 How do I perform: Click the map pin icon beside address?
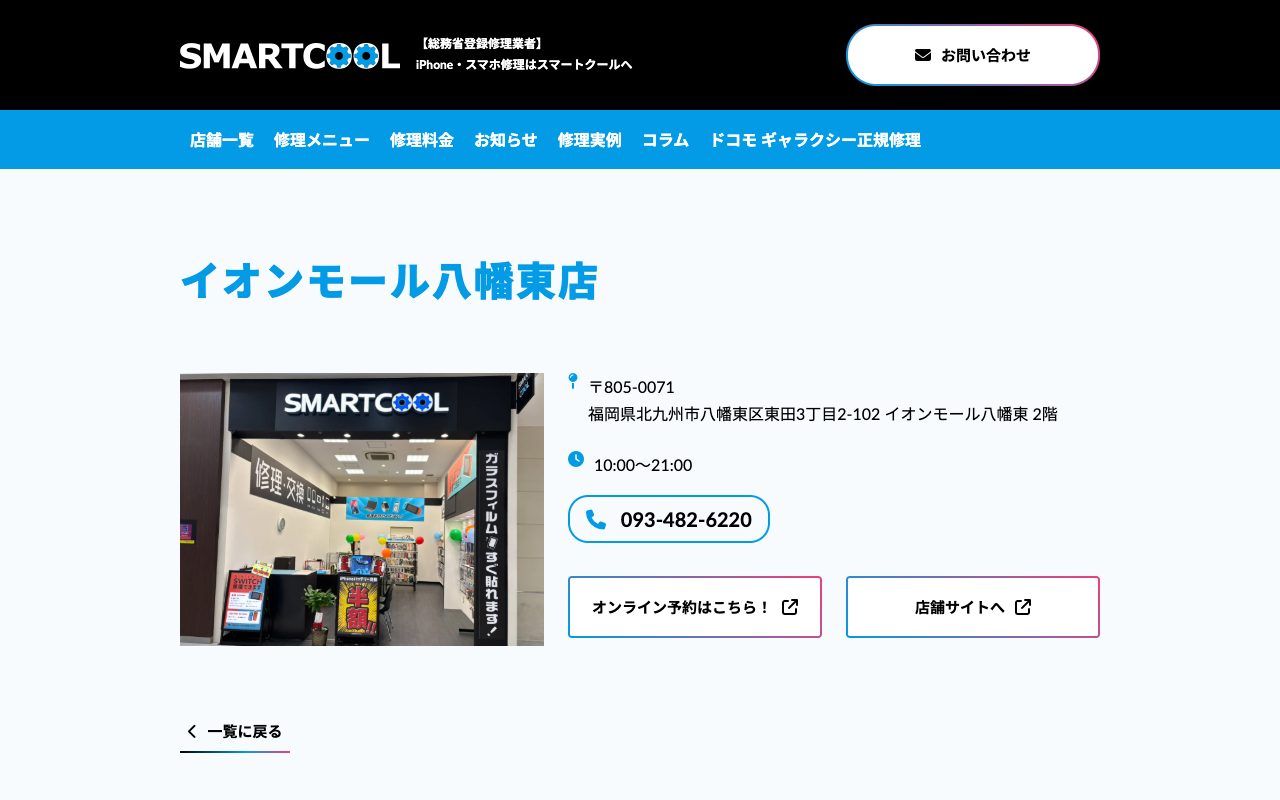click(x=573, y=381)
